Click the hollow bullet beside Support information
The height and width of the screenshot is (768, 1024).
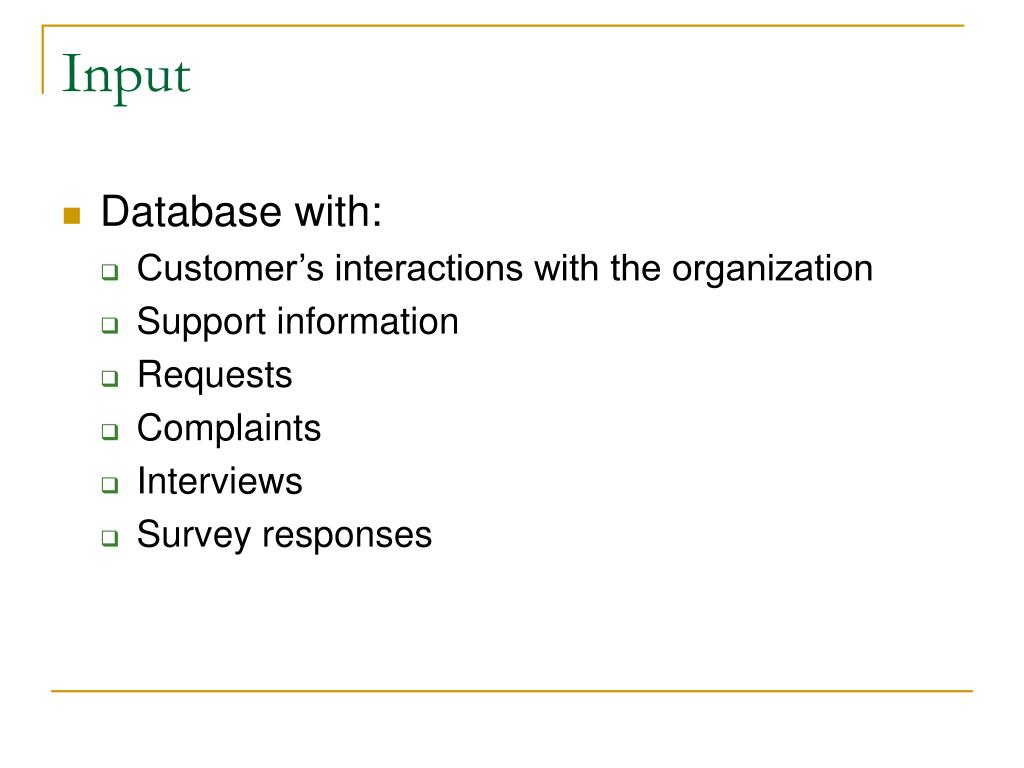(110, 325)
